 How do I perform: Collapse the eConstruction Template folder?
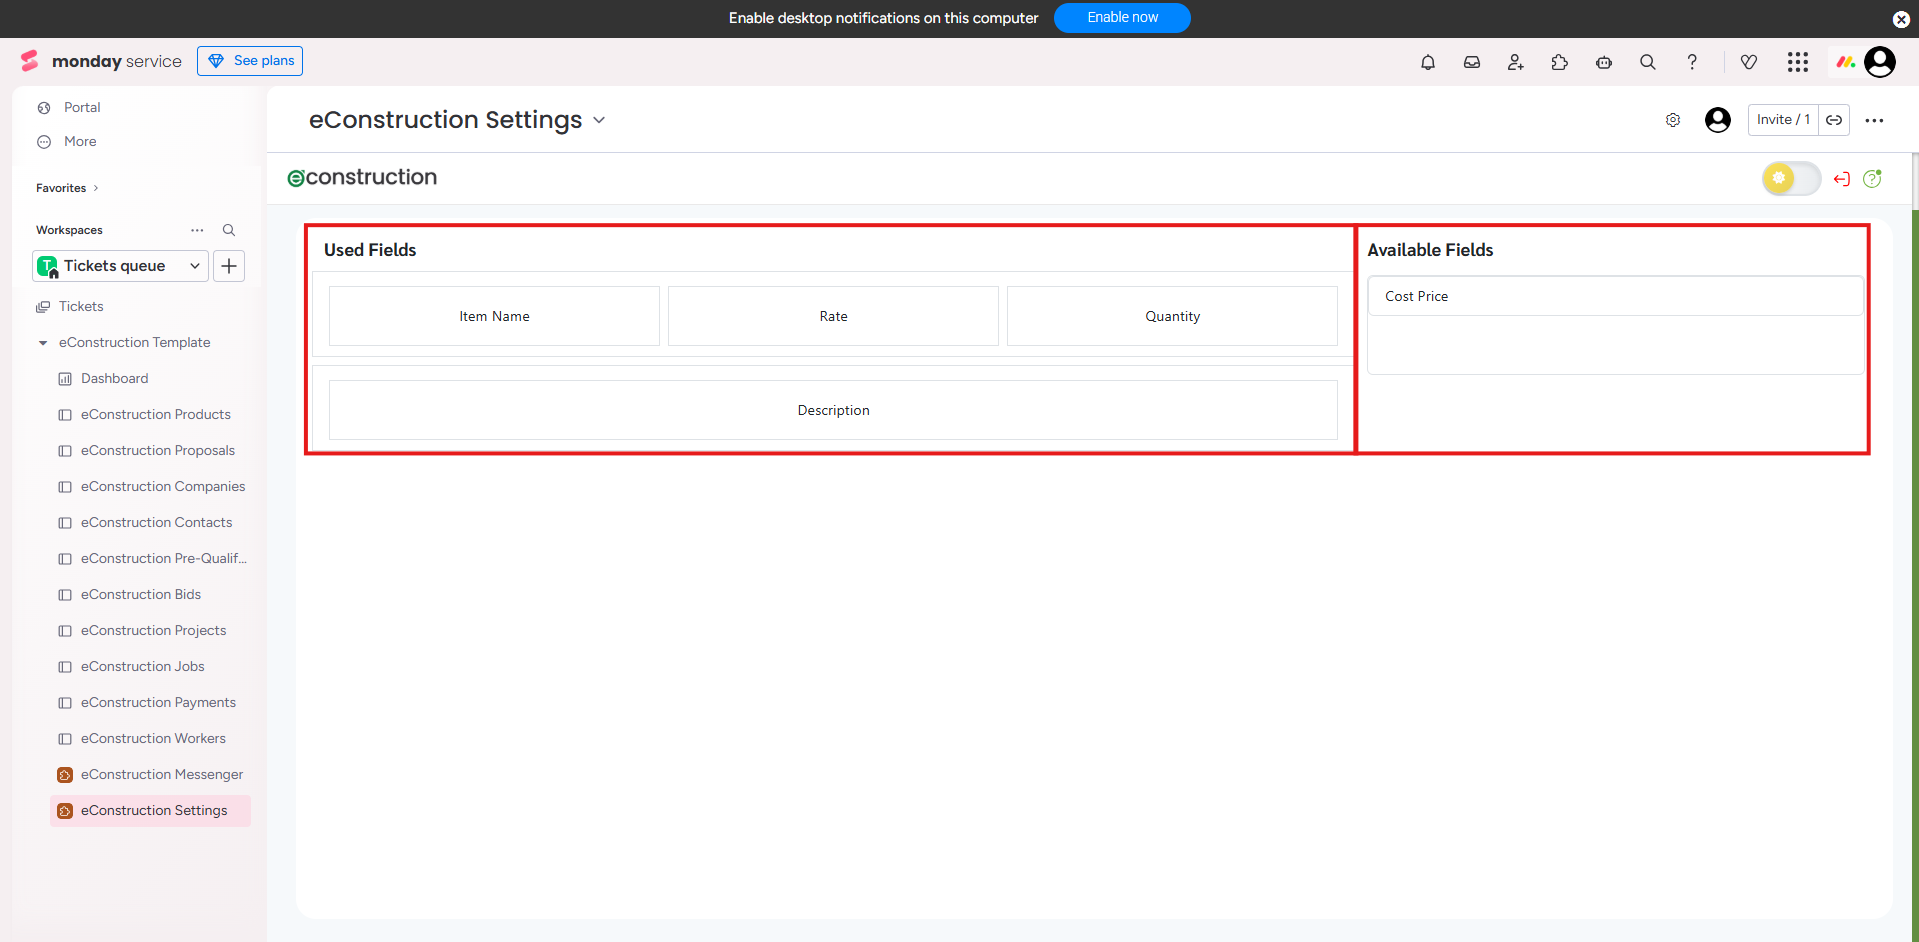point(43,343)
